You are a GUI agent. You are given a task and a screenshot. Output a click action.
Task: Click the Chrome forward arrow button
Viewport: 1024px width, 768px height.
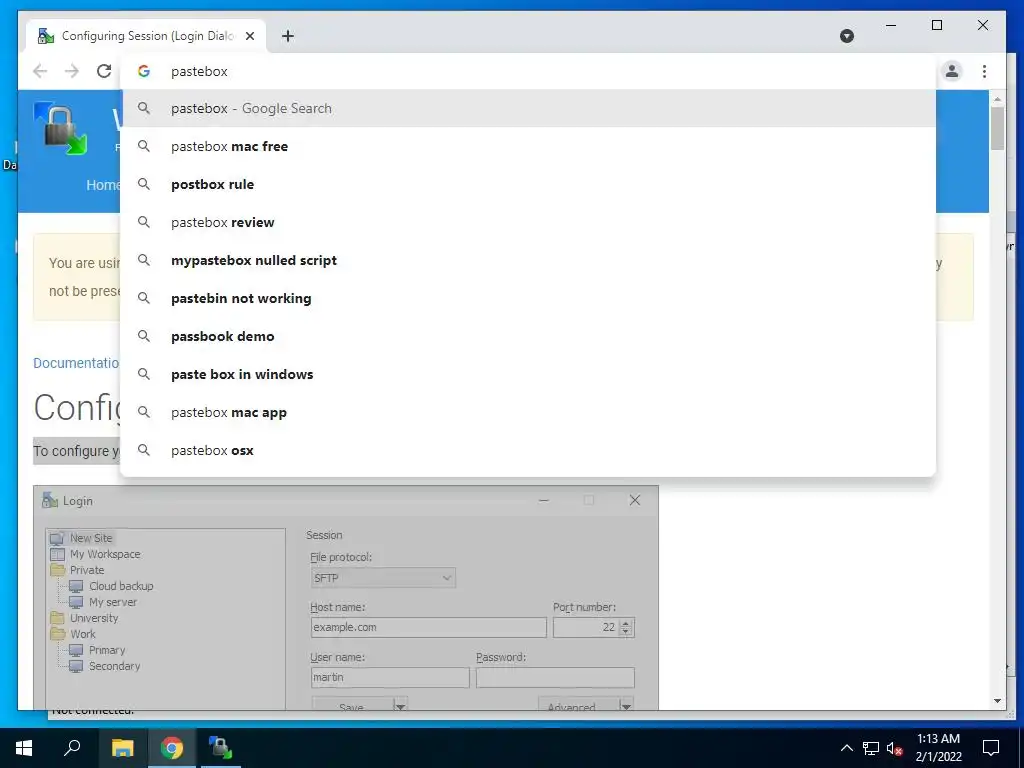[72, 71]
